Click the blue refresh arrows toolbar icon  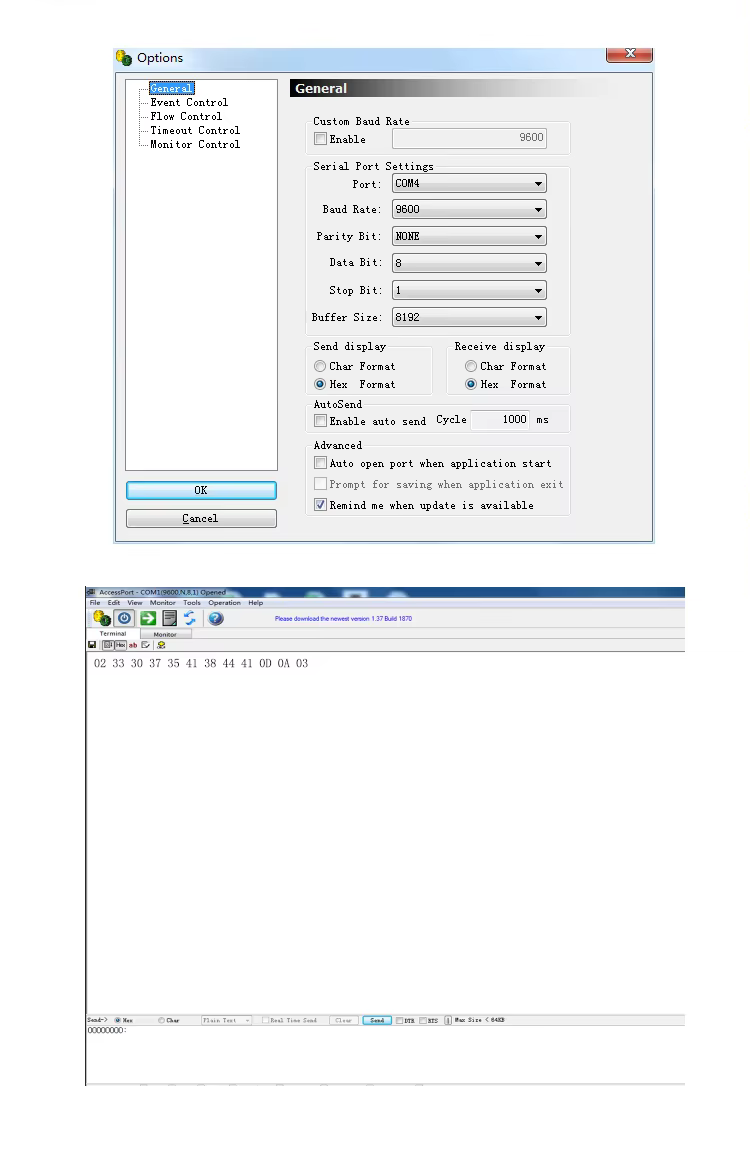coord(190,619)
